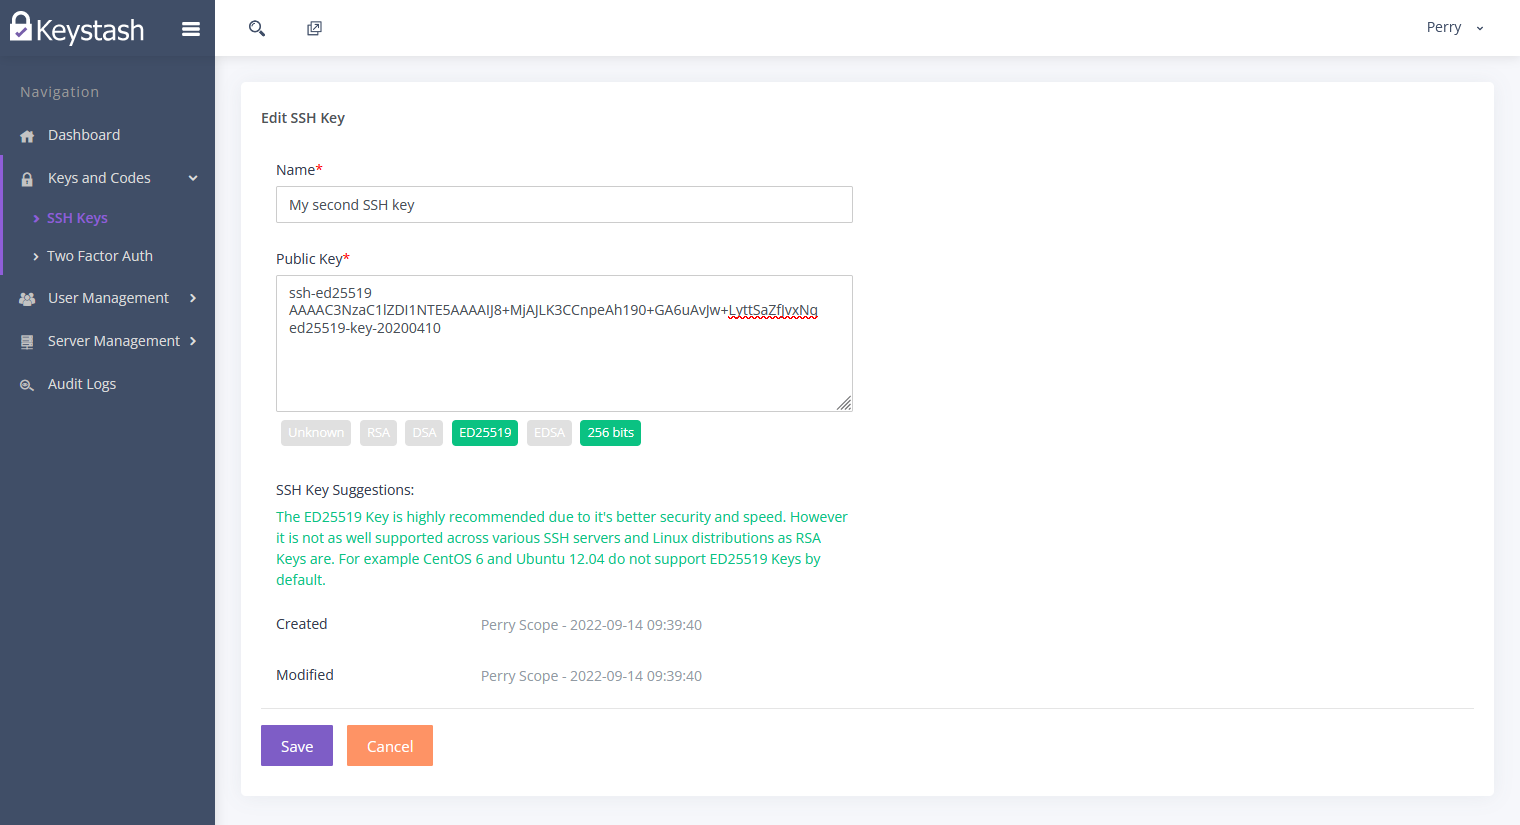Toggle the hamburger menu icon
The image size is (1520, 825).
coord(191,29)
